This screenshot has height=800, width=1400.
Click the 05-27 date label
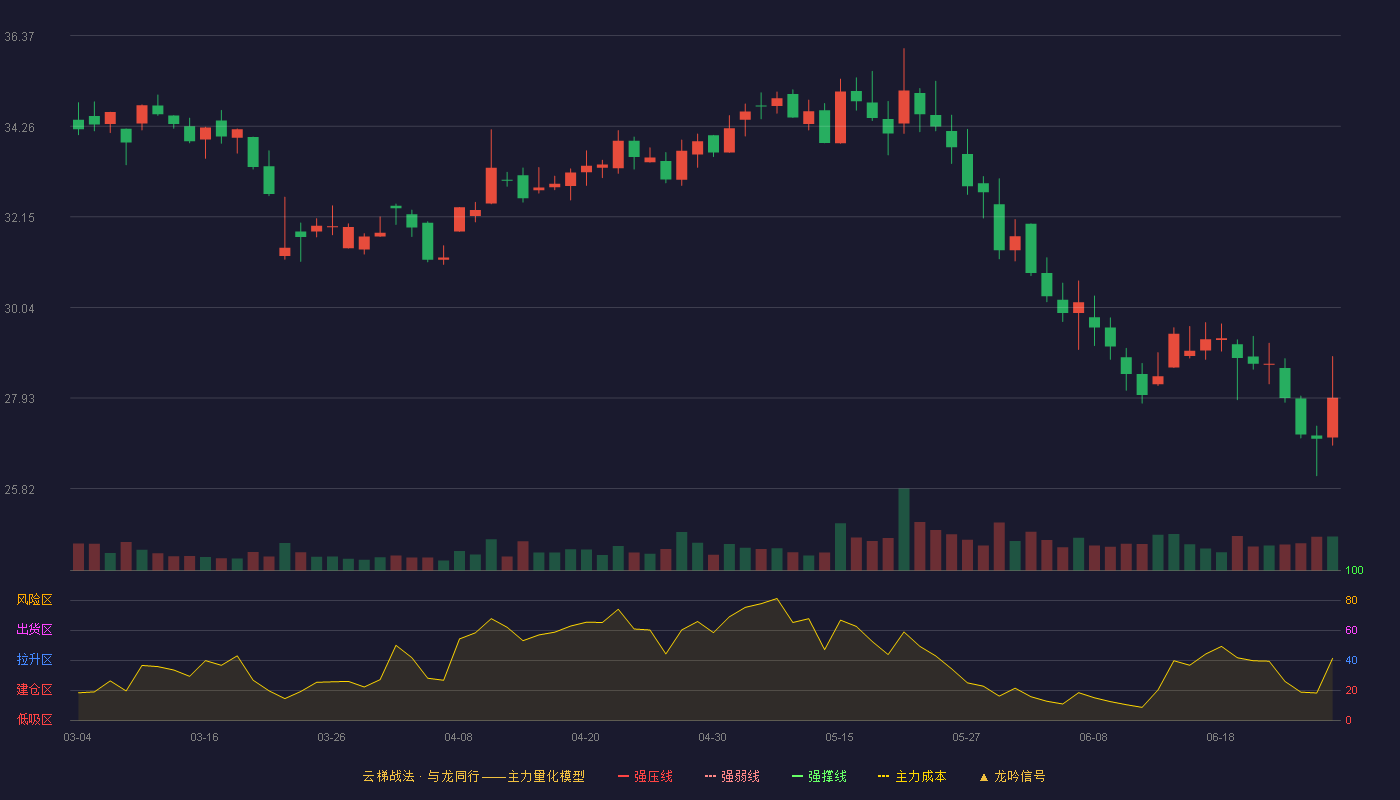pos(966,737)
